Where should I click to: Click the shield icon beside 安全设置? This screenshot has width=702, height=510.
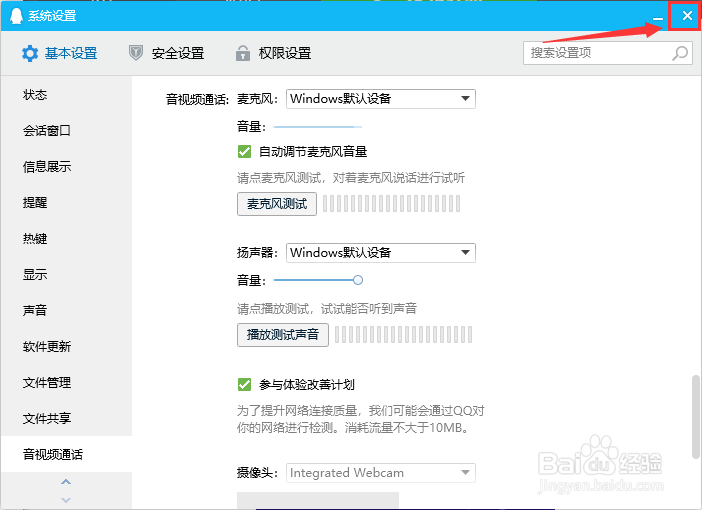coord(136,53)
